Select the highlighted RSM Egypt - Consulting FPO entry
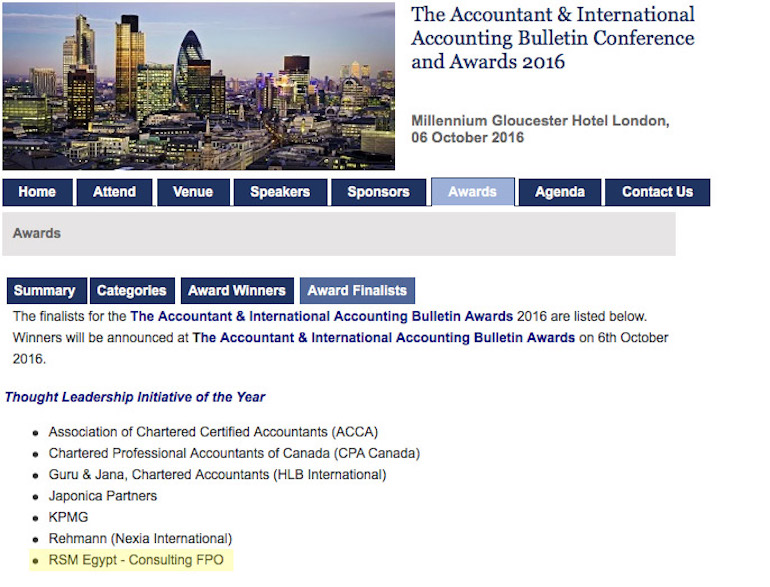 [136, 560]
